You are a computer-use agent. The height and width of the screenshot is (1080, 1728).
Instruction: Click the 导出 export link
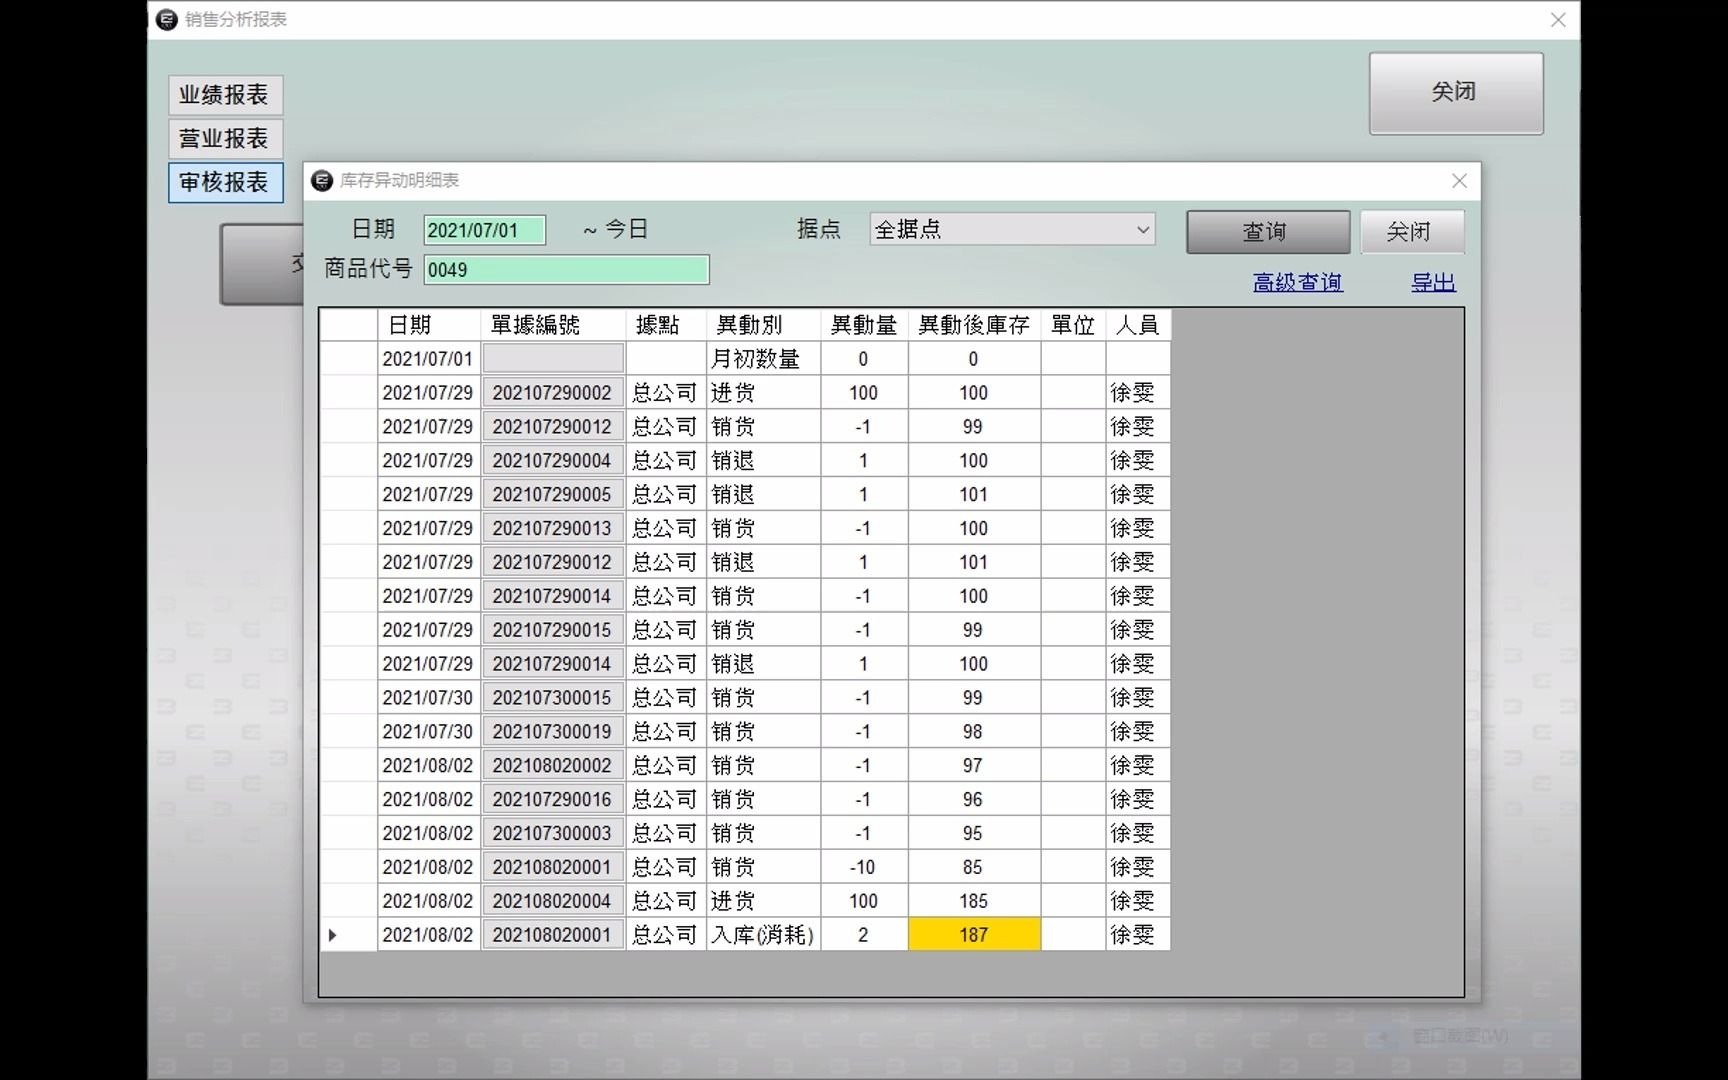coord(1432,282)
